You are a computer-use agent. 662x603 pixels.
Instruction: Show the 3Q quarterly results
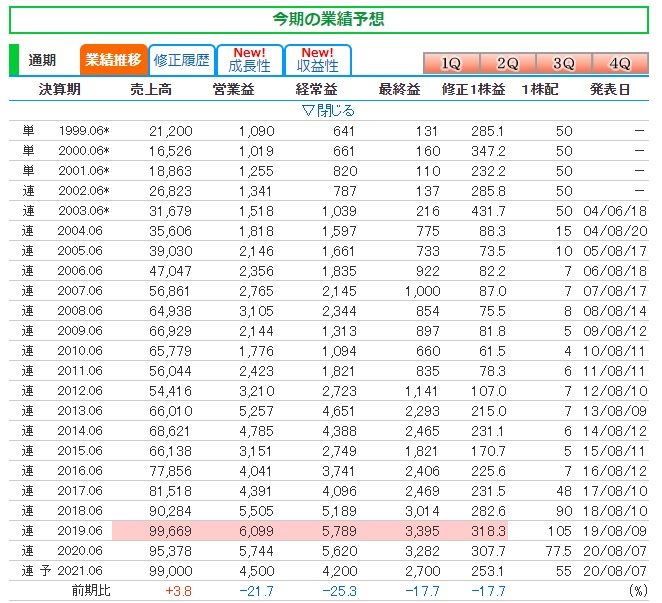point(564,63)
